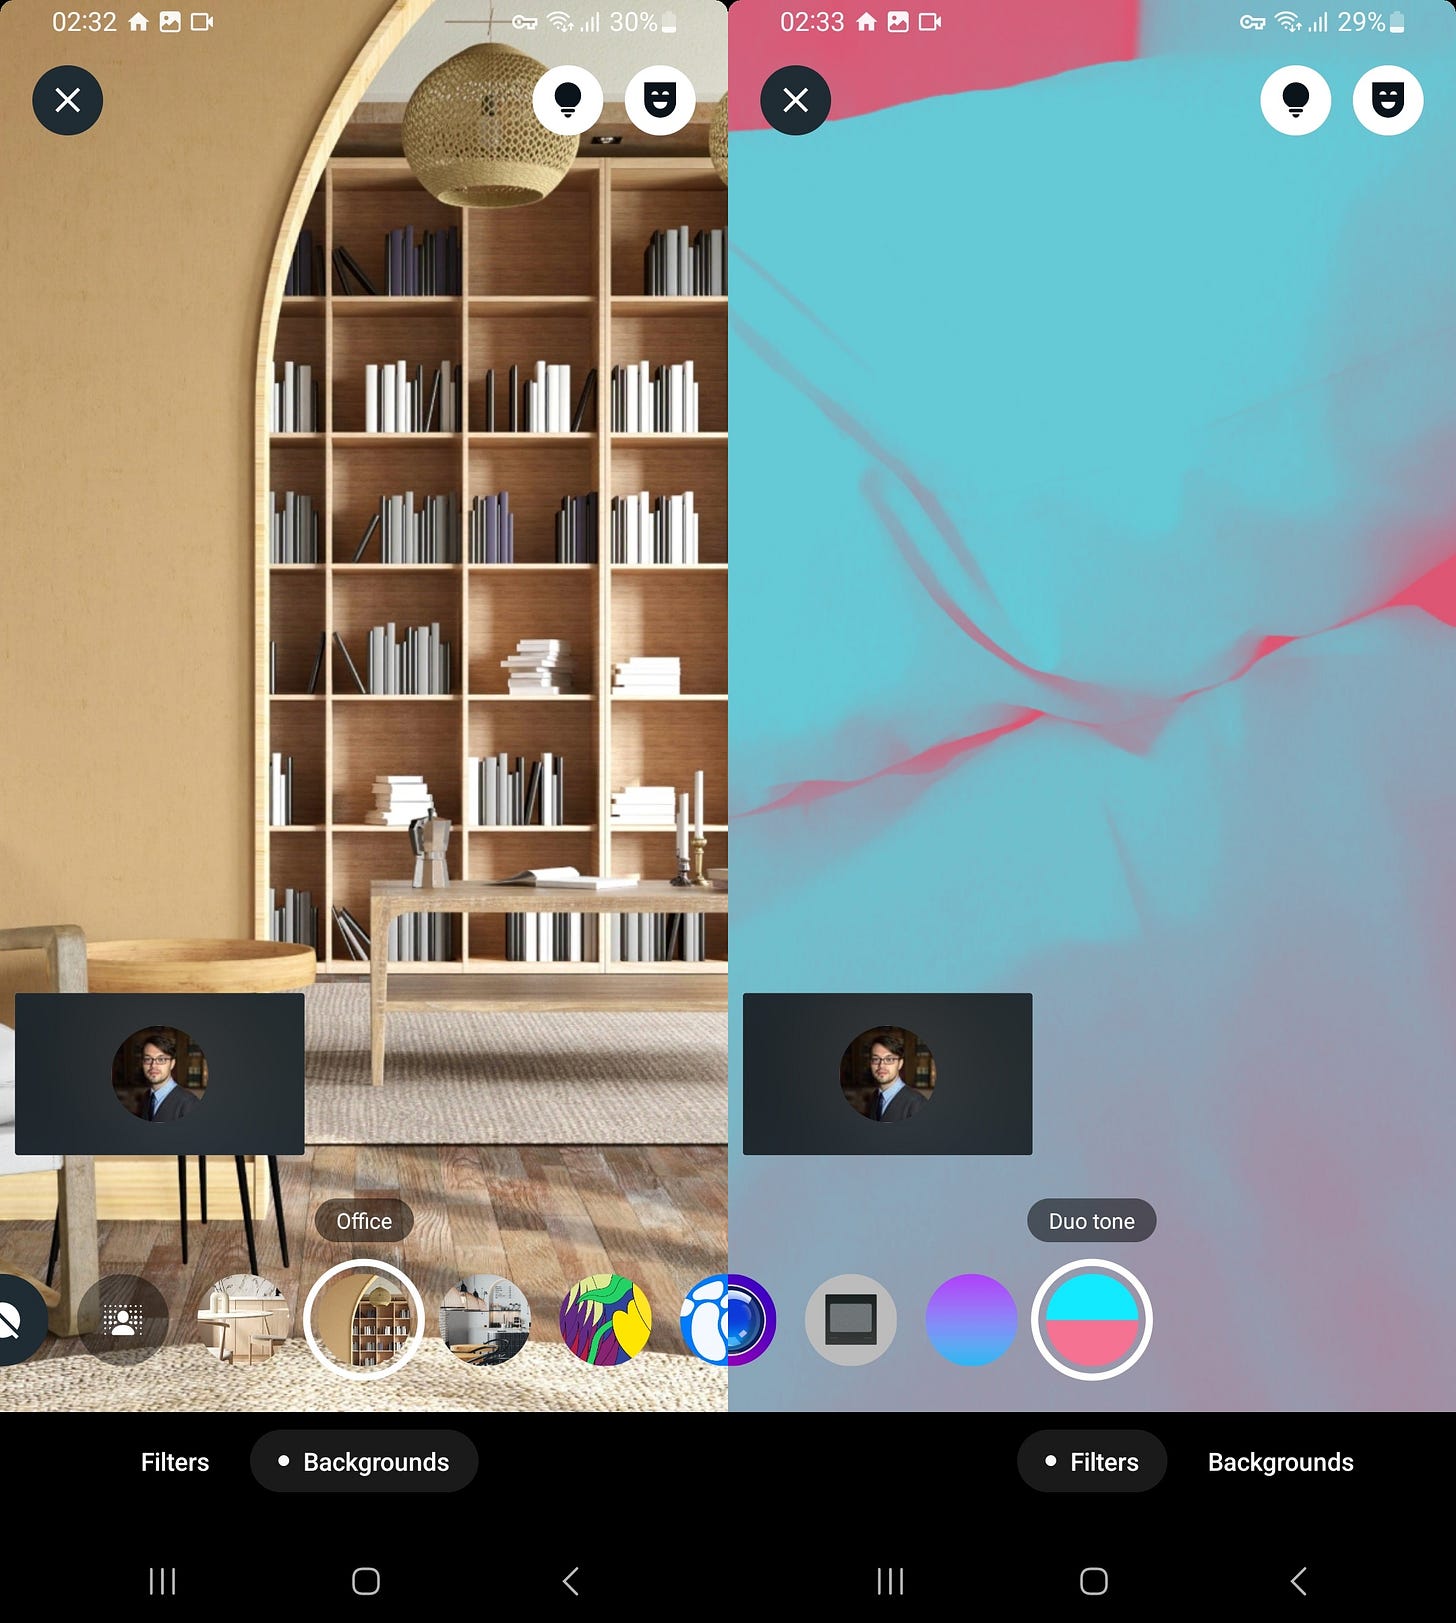Open the mask effects icon on right screen
Image resolution: width=1456 pixels, height=1623 pixels.
[1388, 100]
